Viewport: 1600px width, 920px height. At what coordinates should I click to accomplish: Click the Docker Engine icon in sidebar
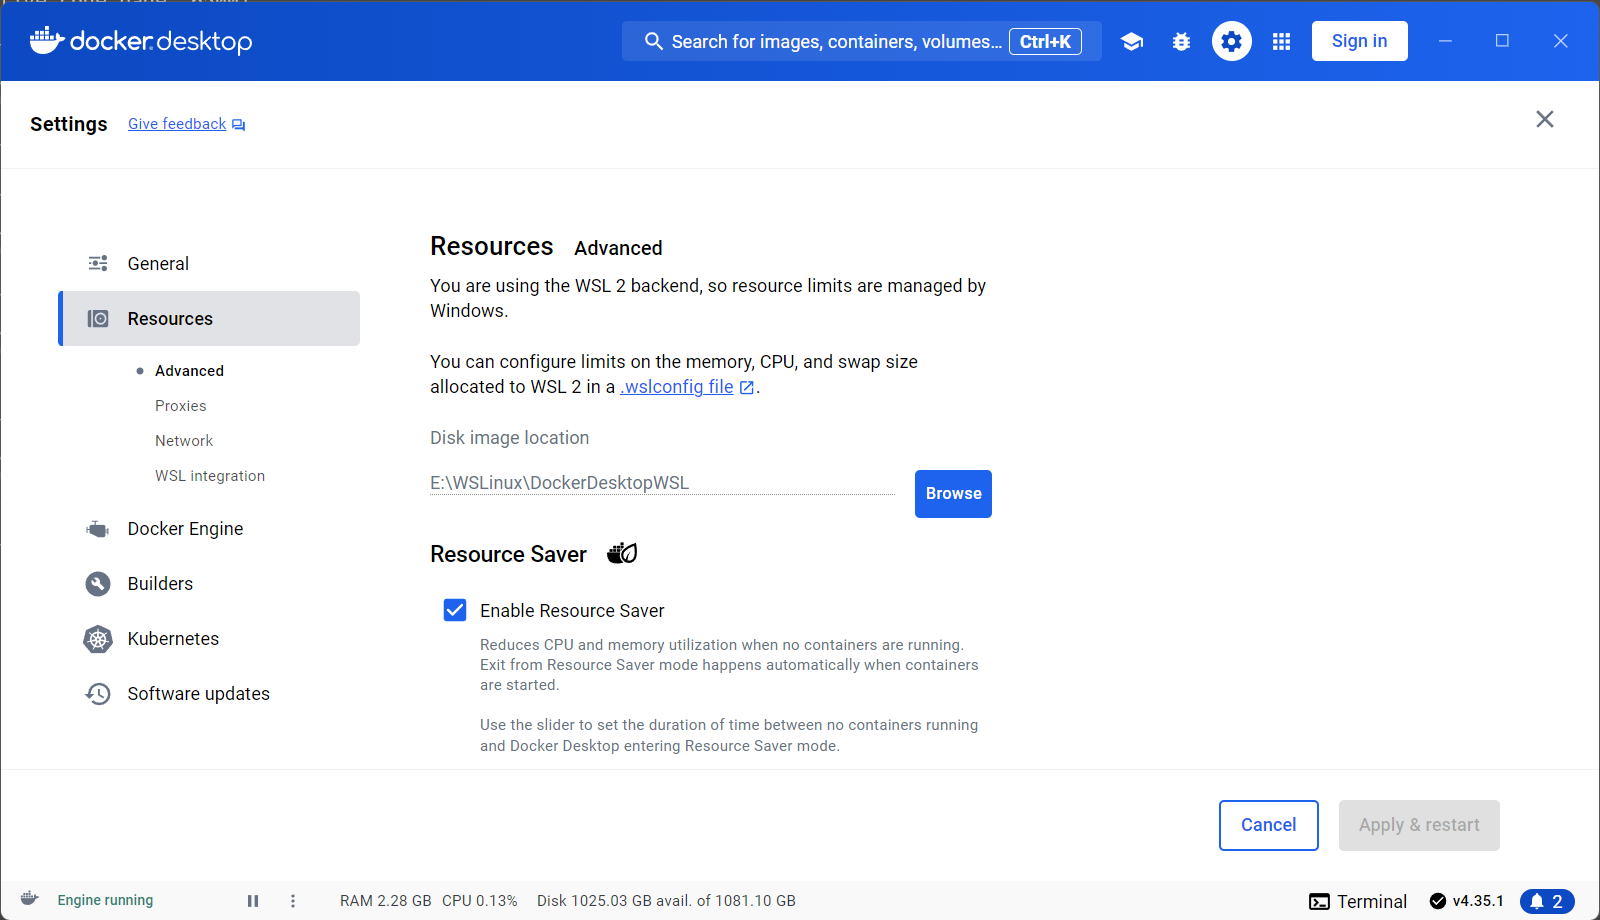[98, 529]
